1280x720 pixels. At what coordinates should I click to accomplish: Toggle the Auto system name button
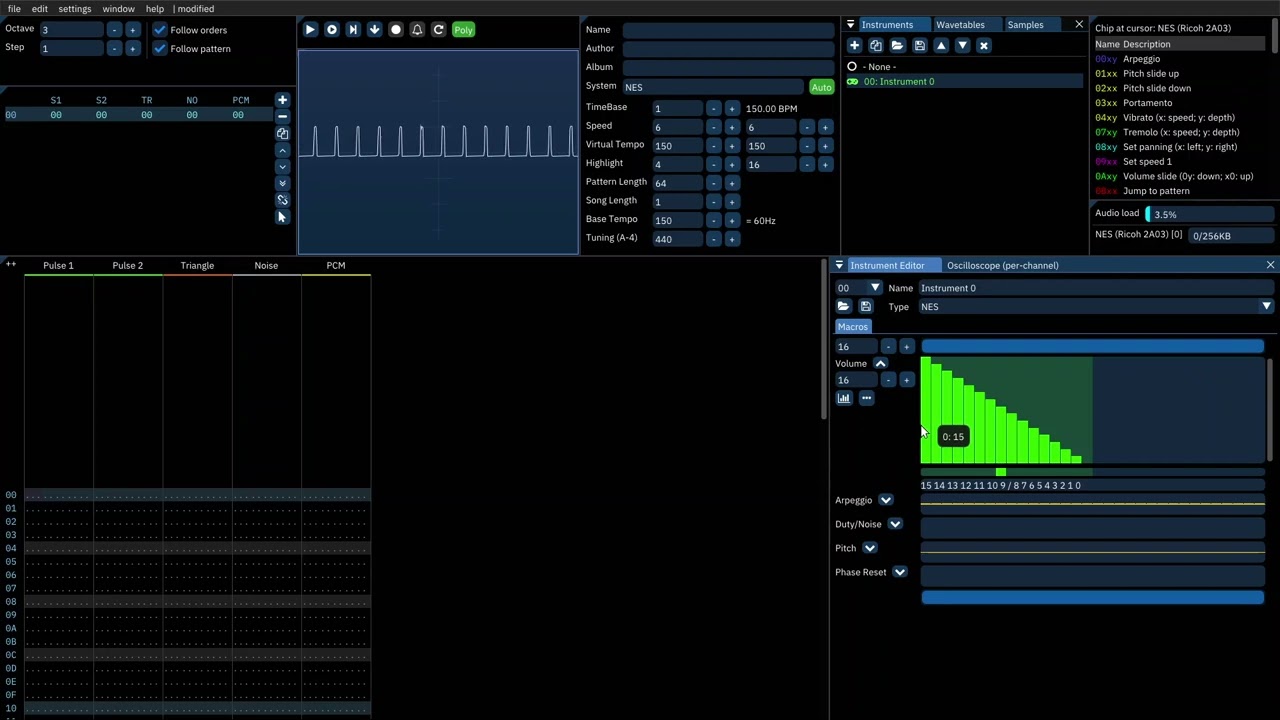coord(821,87)
